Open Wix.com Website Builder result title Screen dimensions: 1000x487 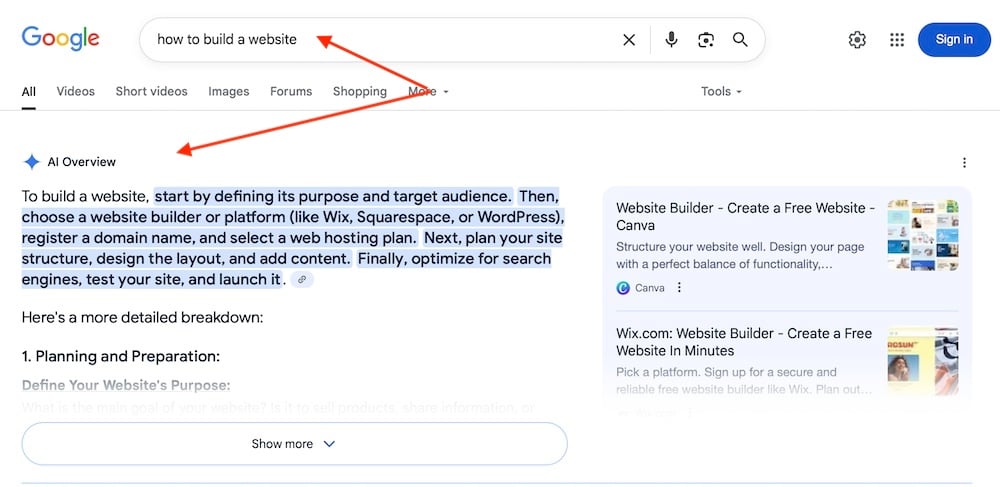744,342
